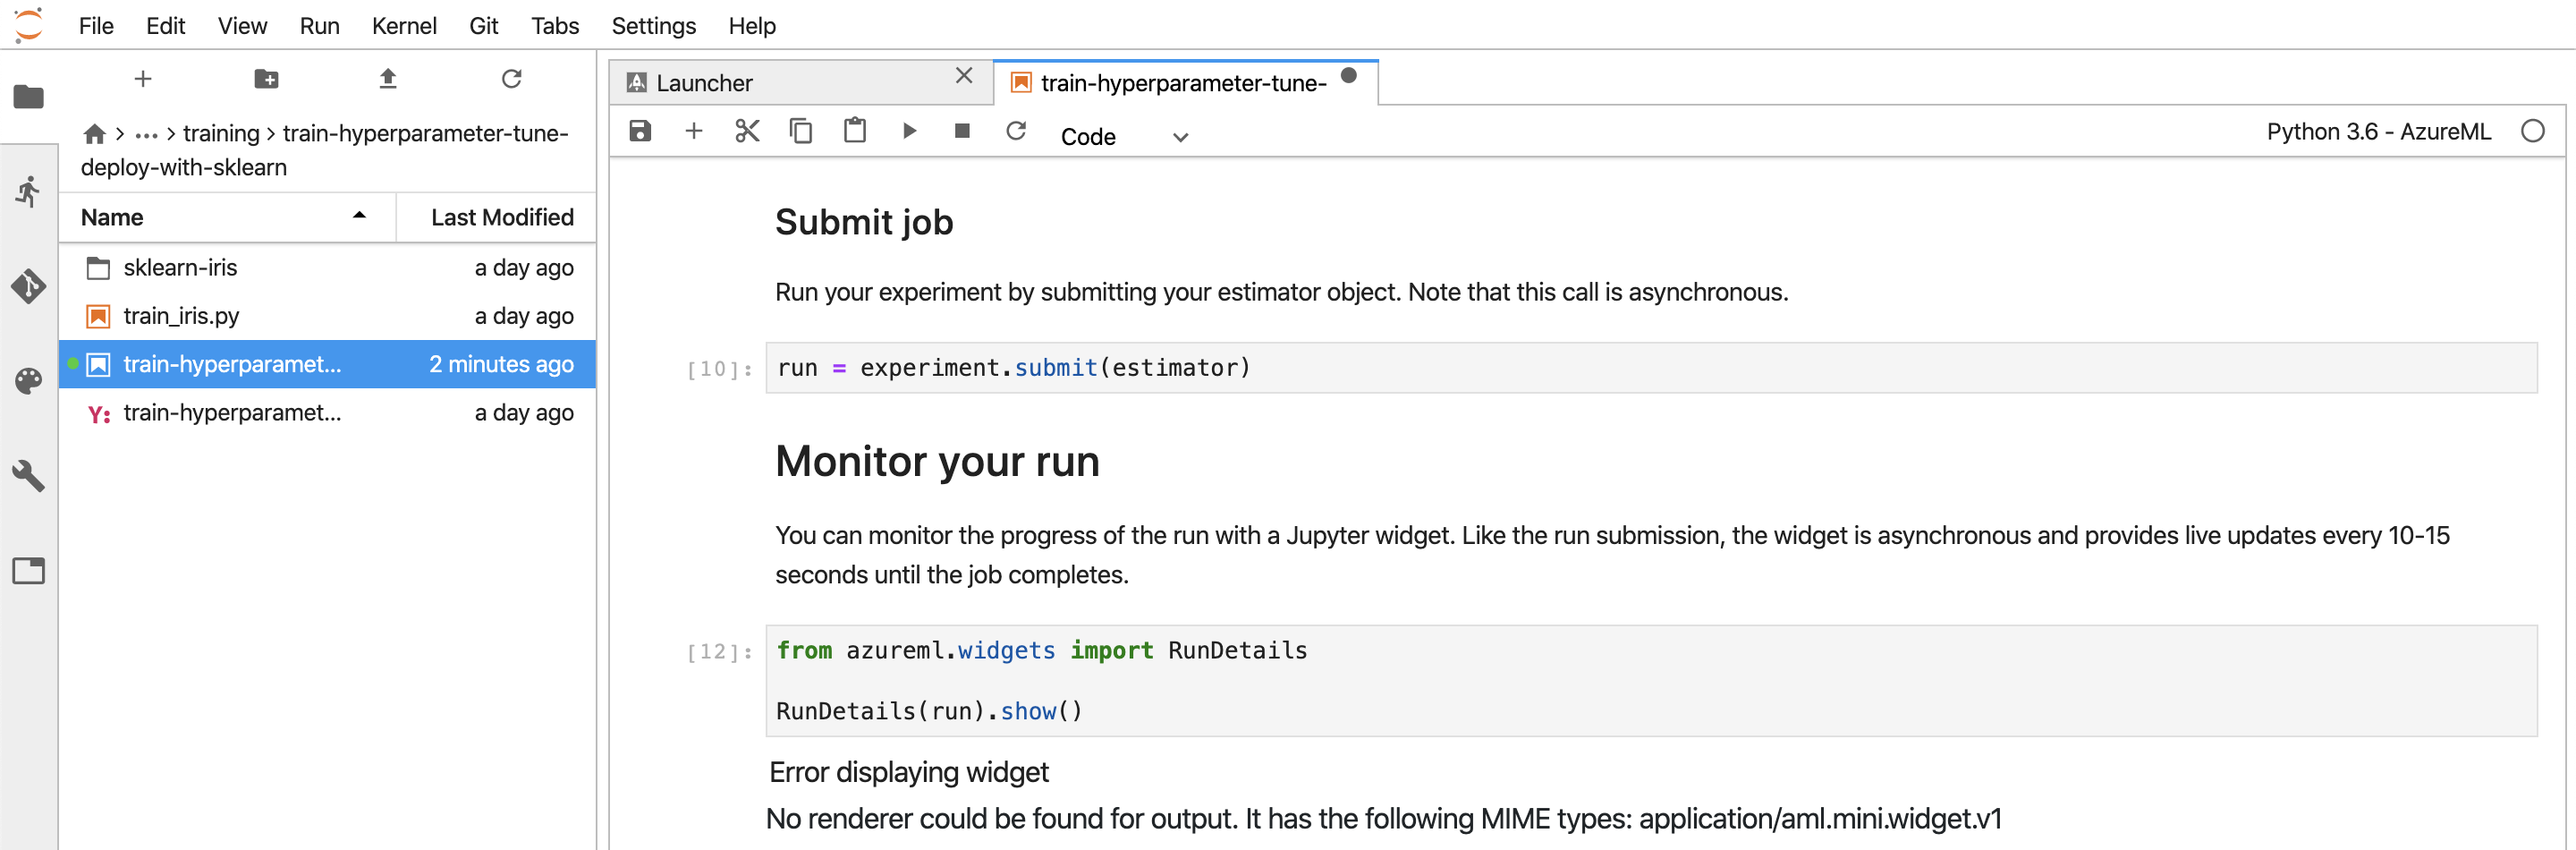
Task: Upload files to the current folder
Action: 388,79
